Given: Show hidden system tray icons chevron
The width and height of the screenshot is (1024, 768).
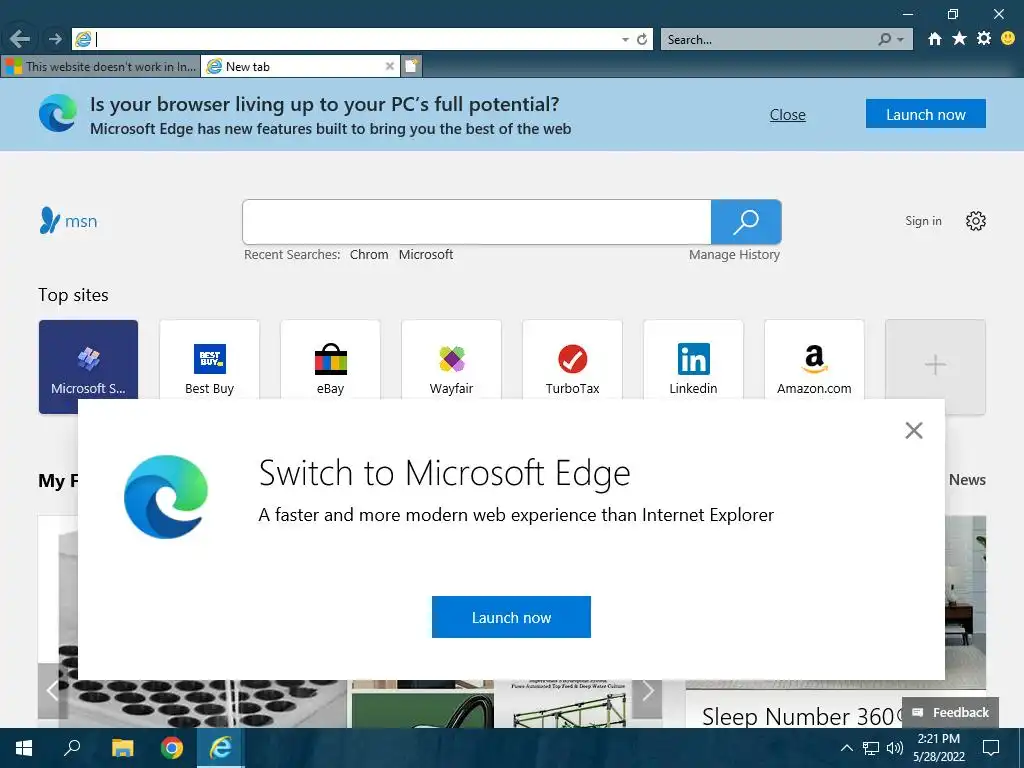Looking at the screenshot, I should (846, 748).
